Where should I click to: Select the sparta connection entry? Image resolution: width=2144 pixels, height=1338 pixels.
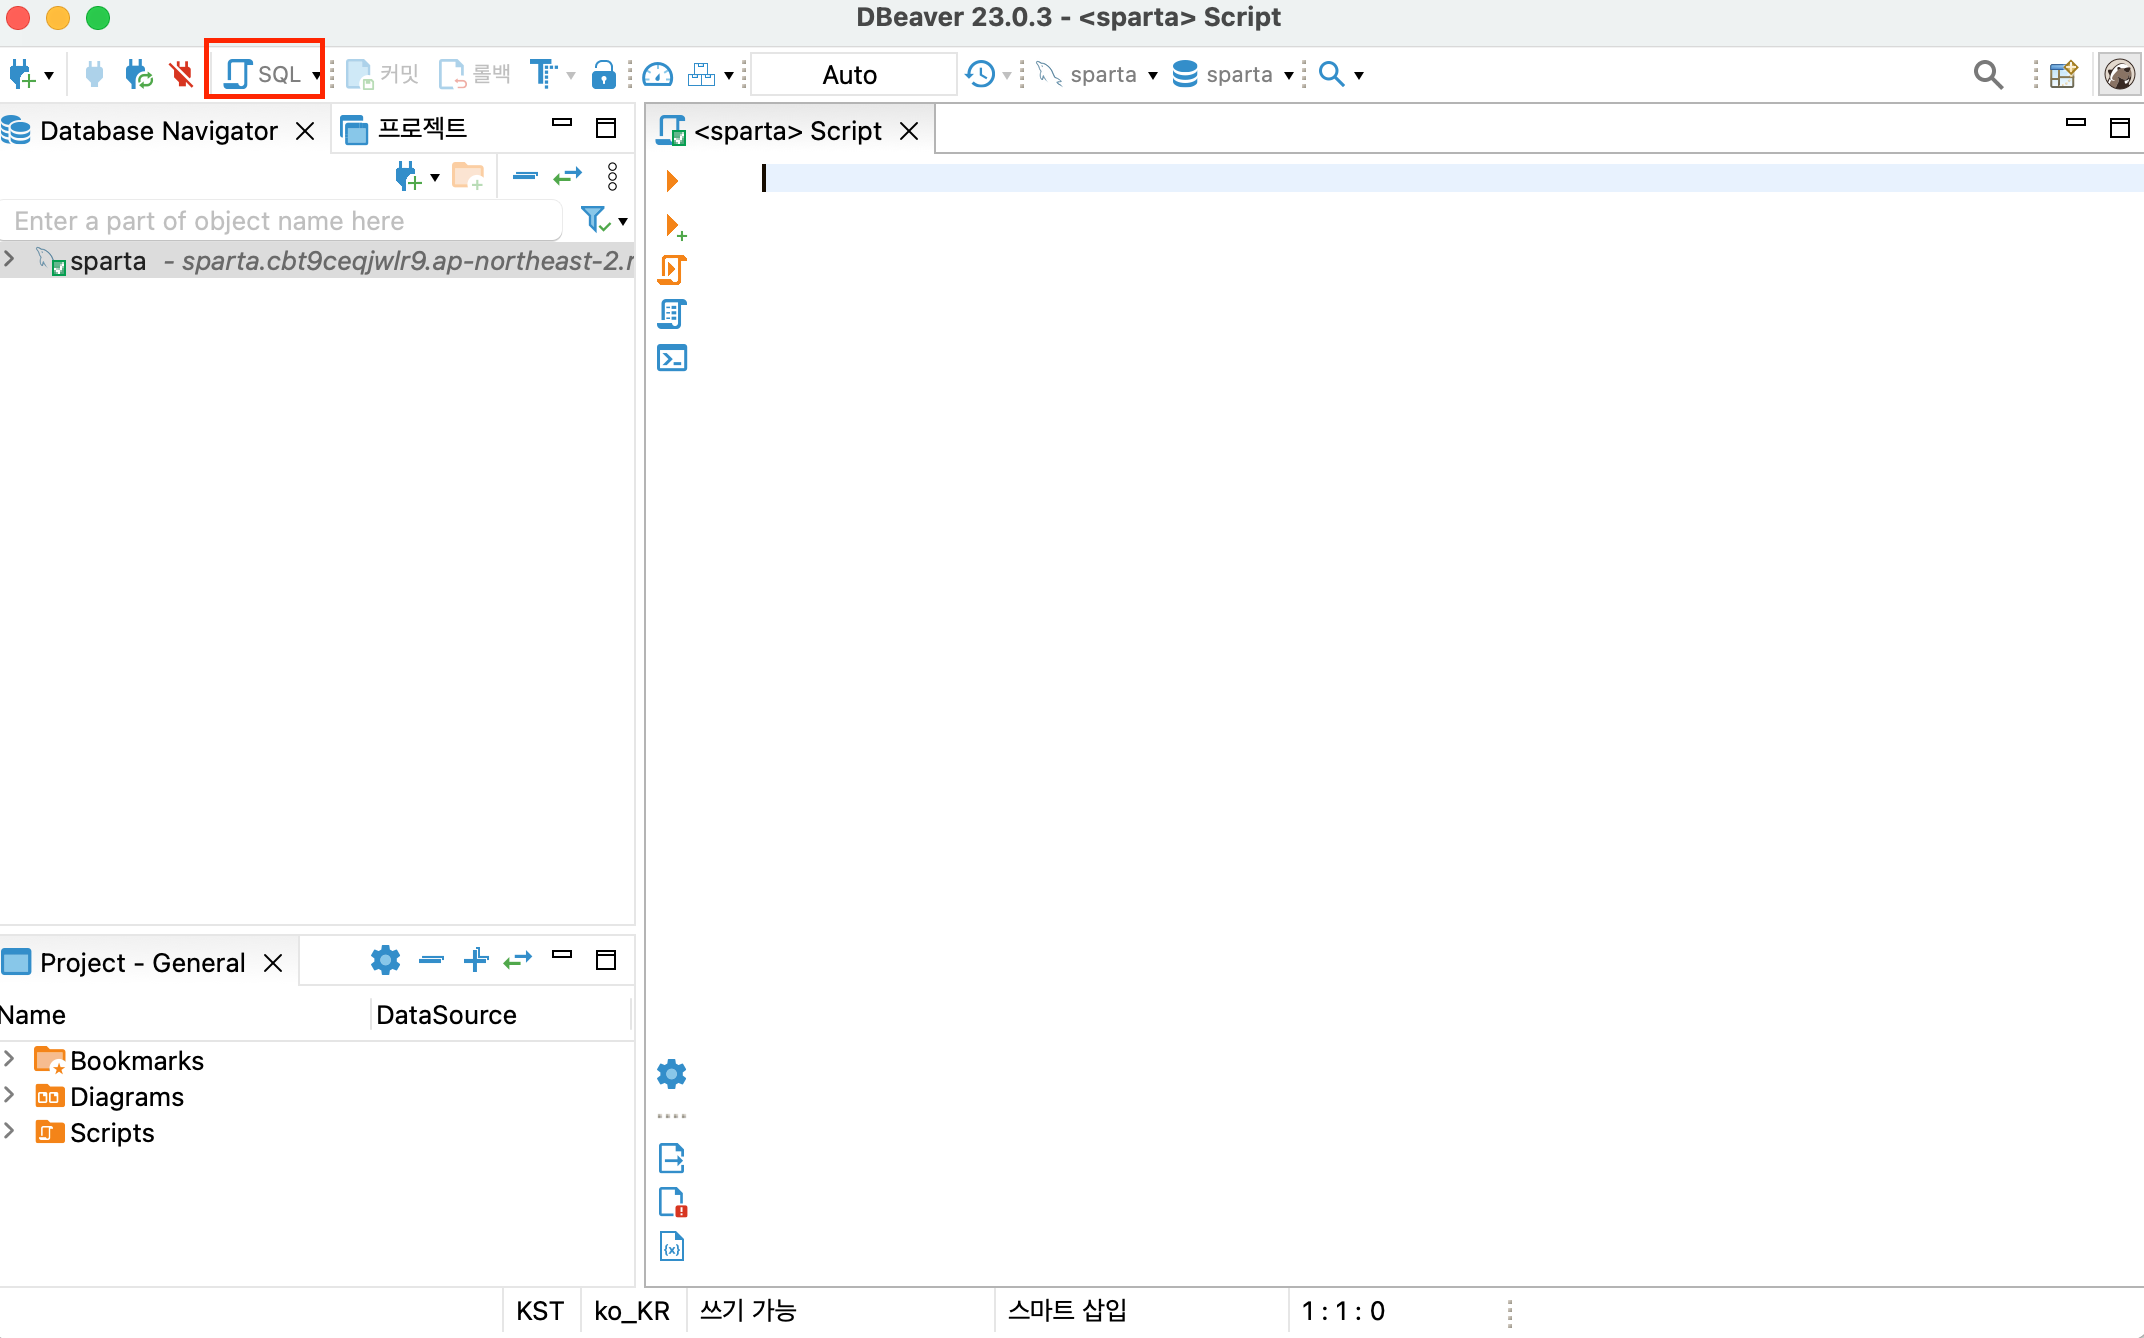[x=318, y=261]
